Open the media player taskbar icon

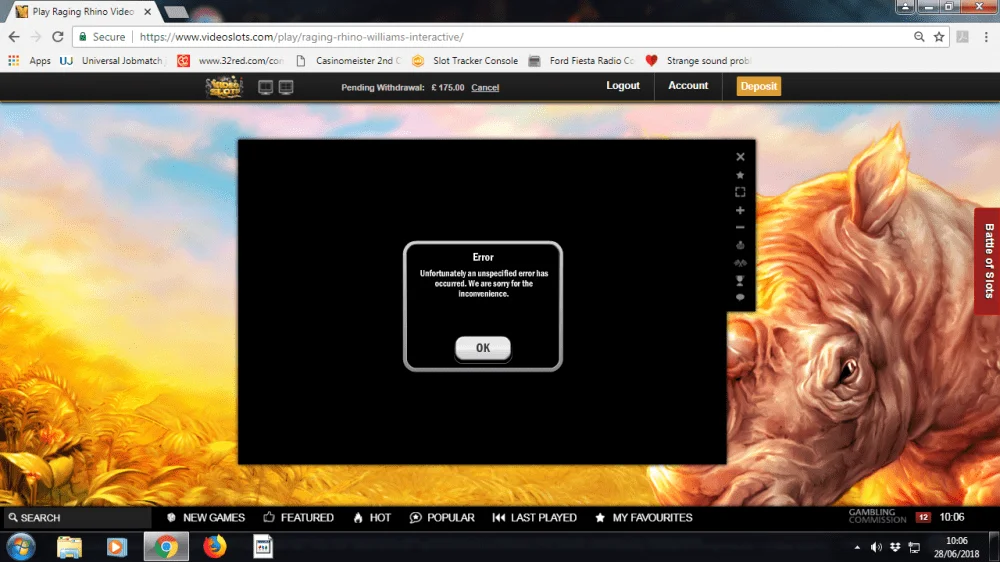(x=117, y=547)
